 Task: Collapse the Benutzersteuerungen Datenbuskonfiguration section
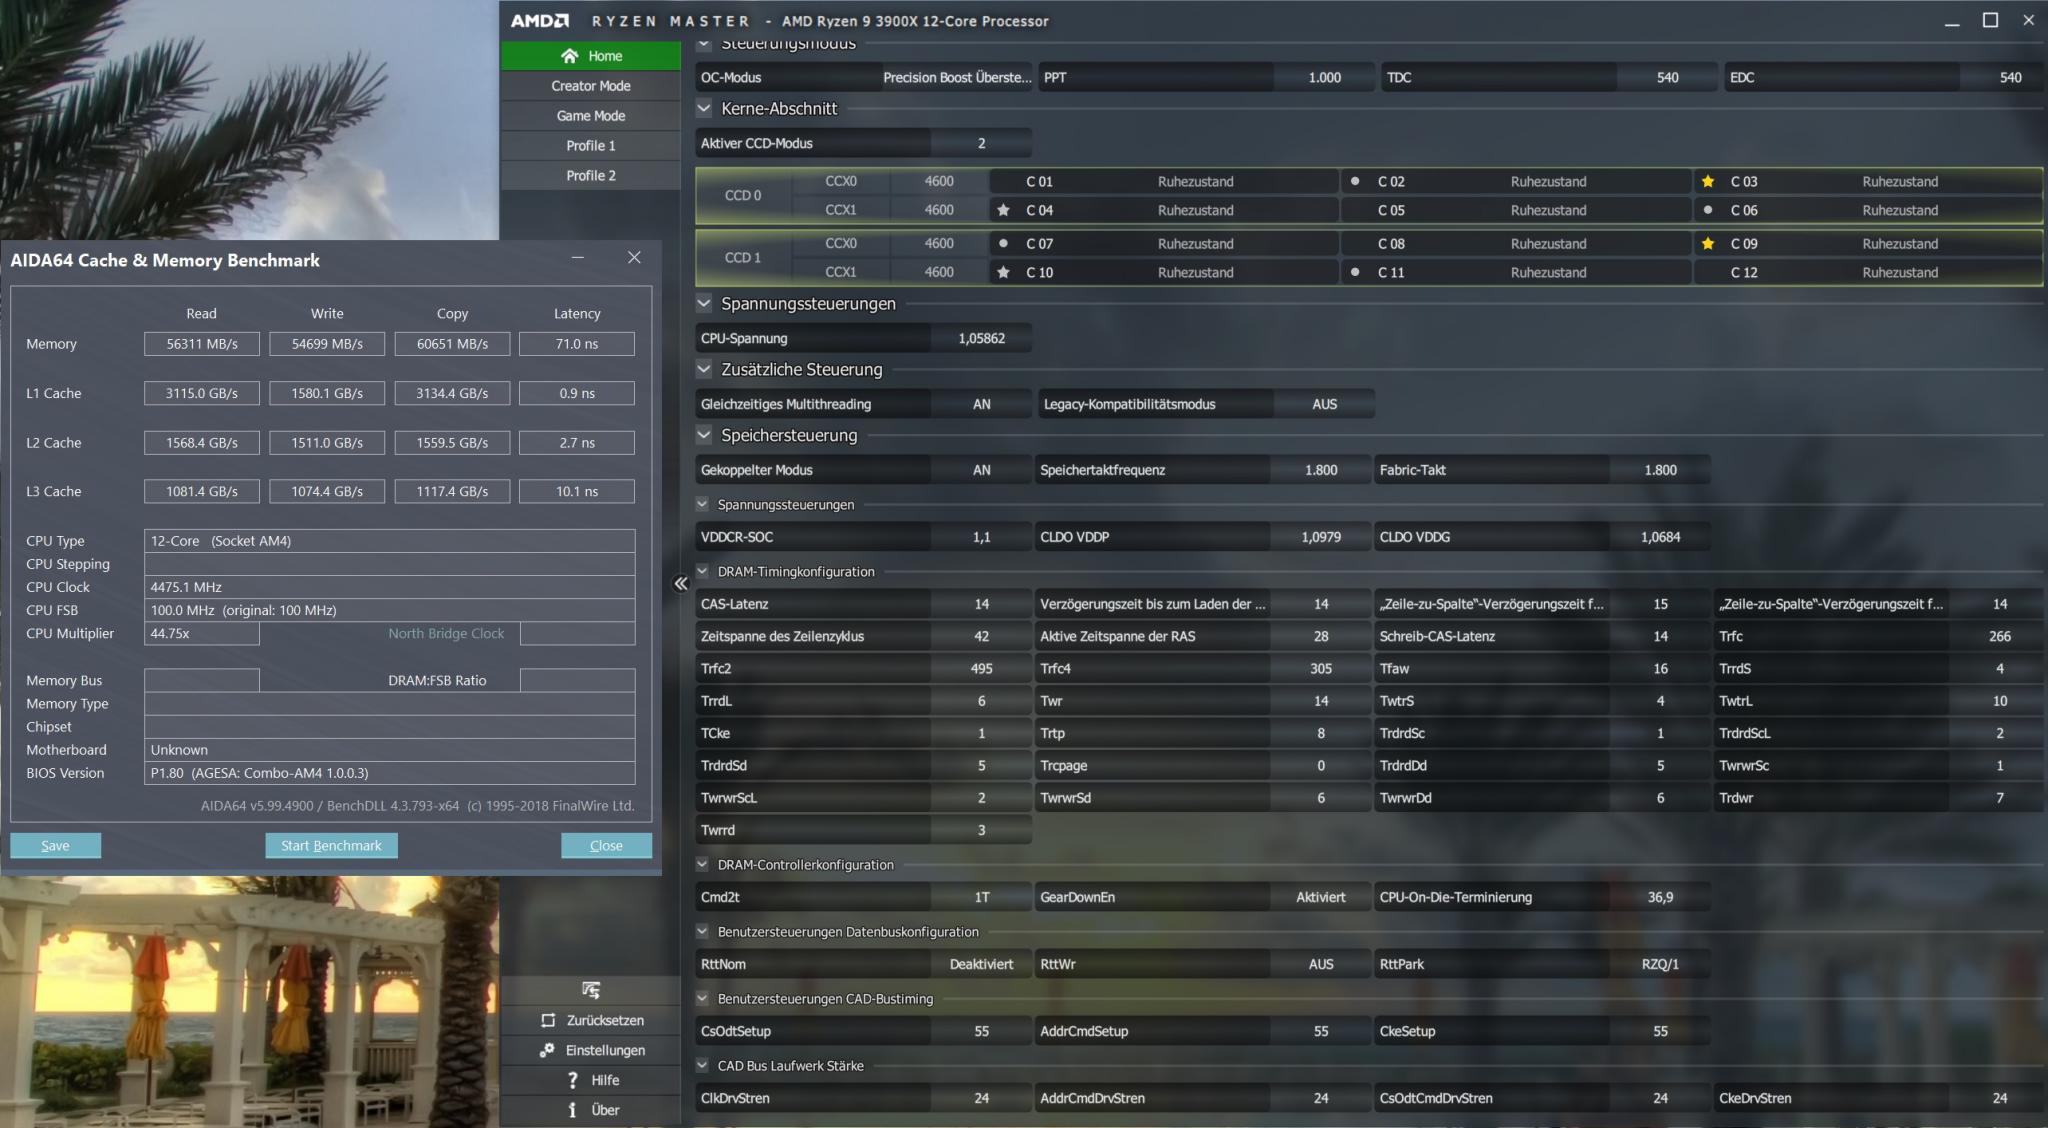click(702, 931)
